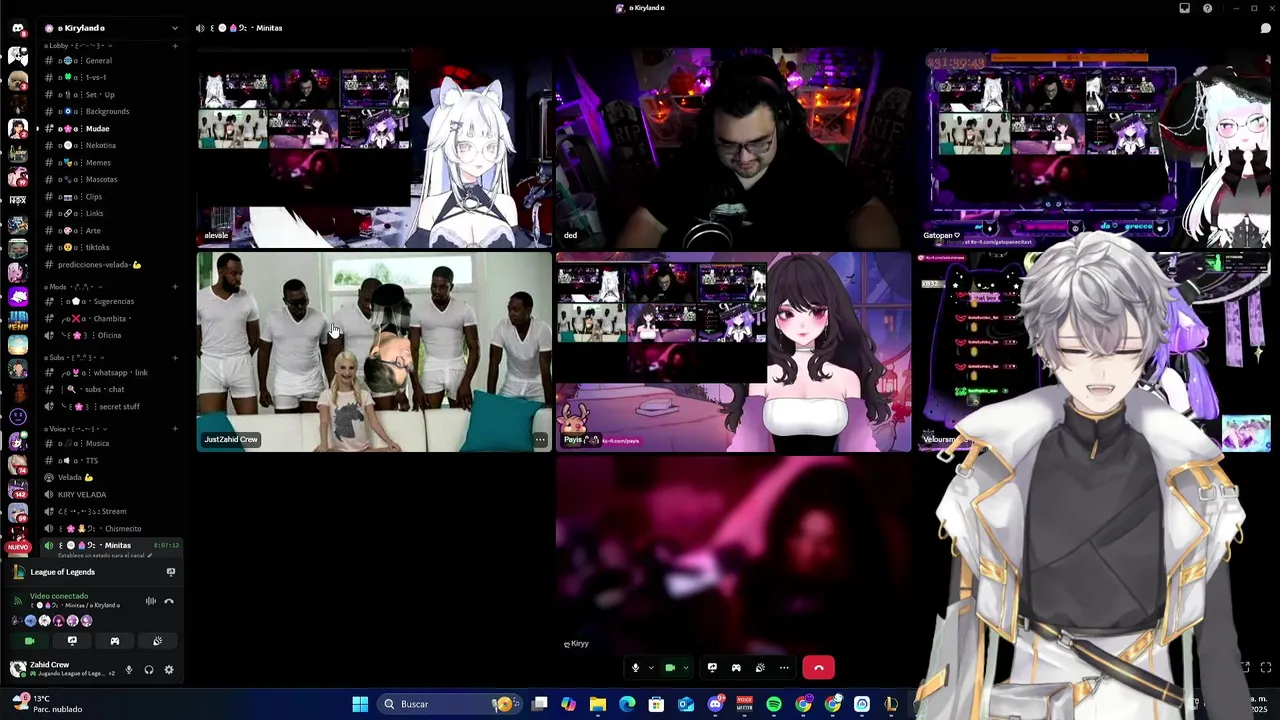Focus the Kiryy video tile
The height and width of the screenshot is (720, 1280).
point(733,555)
